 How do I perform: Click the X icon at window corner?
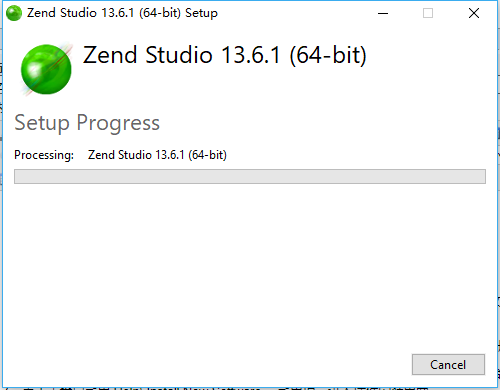point(474,13)
